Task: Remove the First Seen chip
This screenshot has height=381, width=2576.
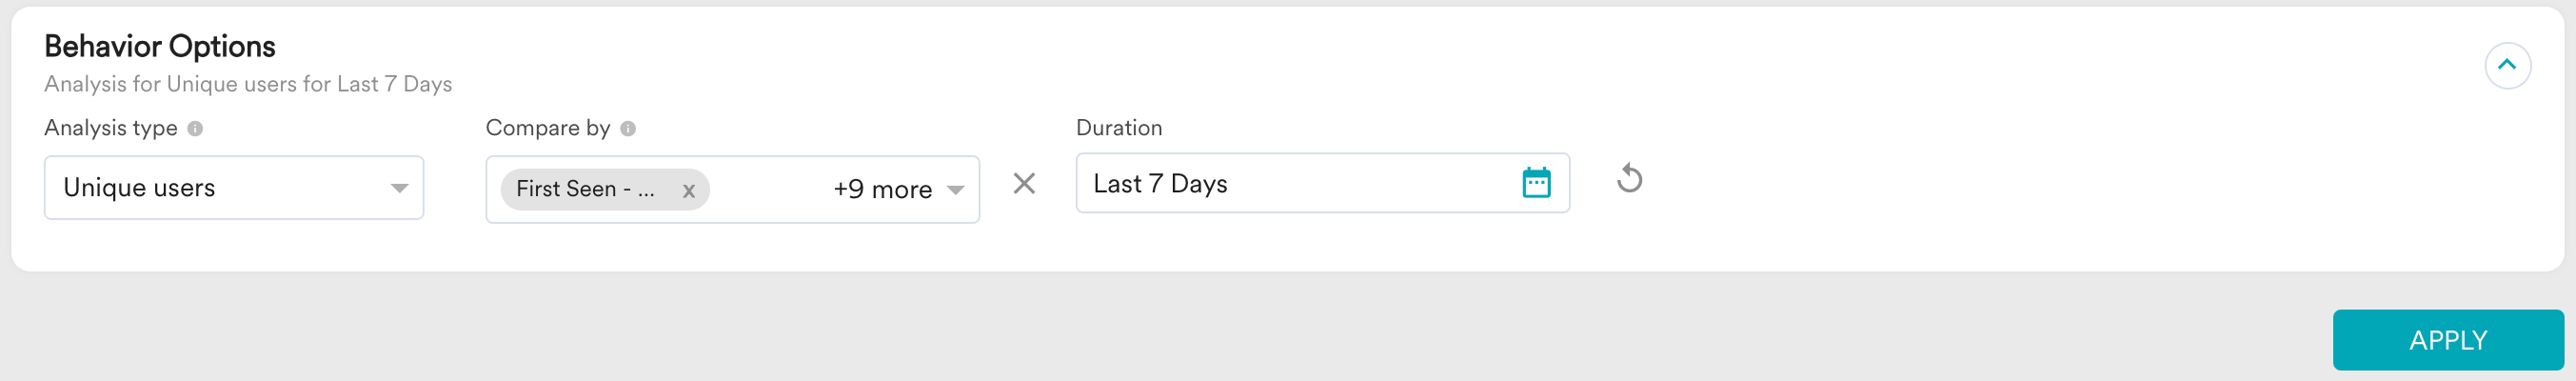Action: pyautogui.click(x=689, y=190)
